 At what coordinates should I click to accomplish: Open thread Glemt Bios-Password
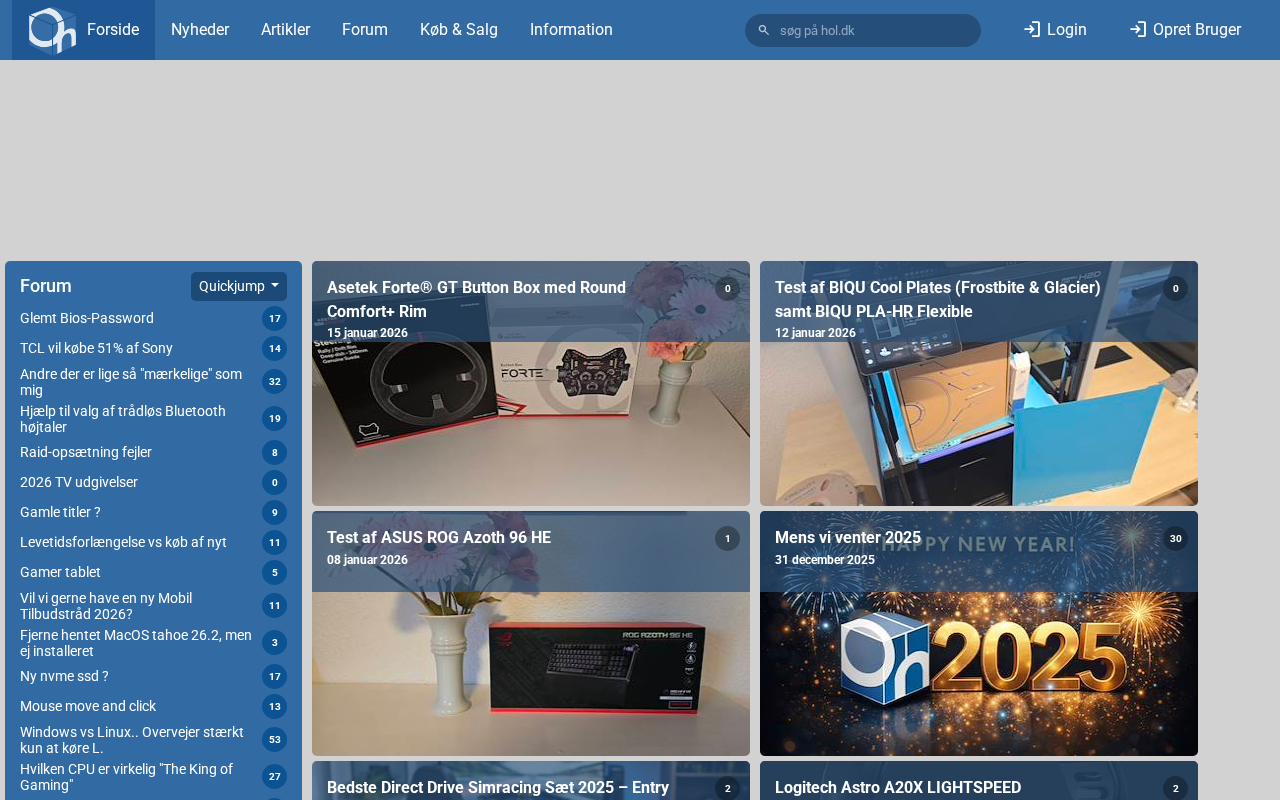pyautogui.click(x=87, y=318)
